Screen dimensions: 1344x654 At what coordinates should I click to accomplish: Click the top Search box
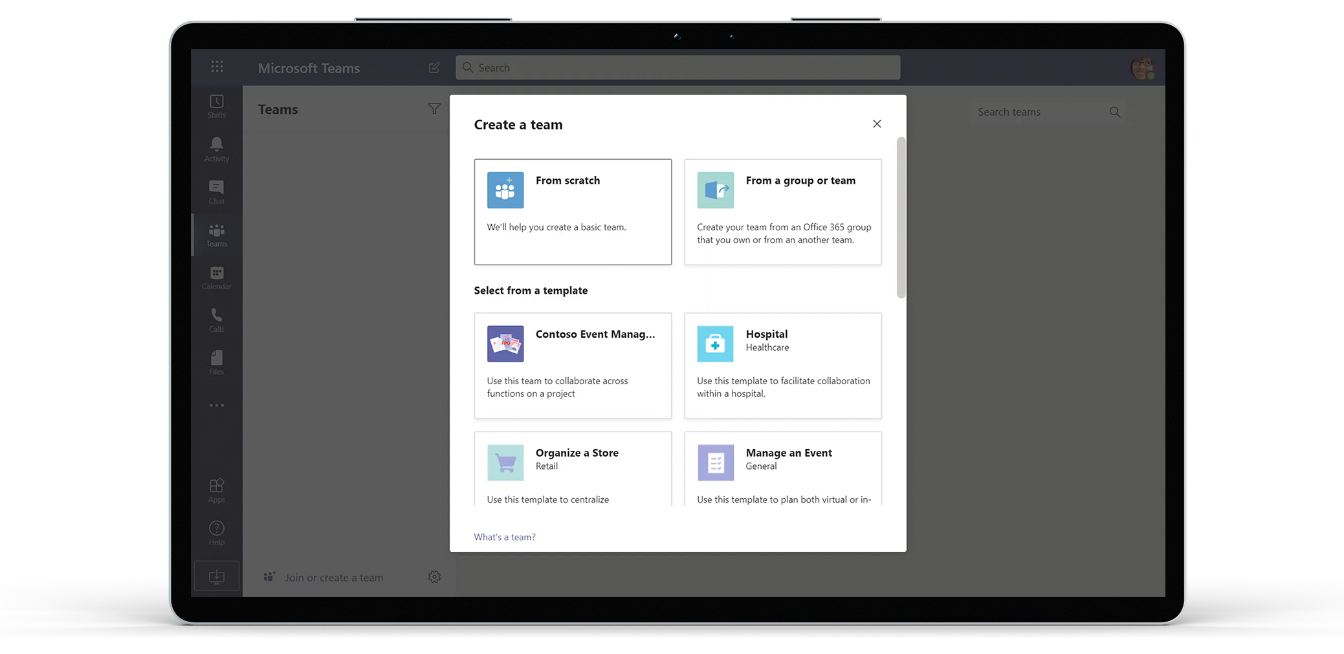(678, 68)
